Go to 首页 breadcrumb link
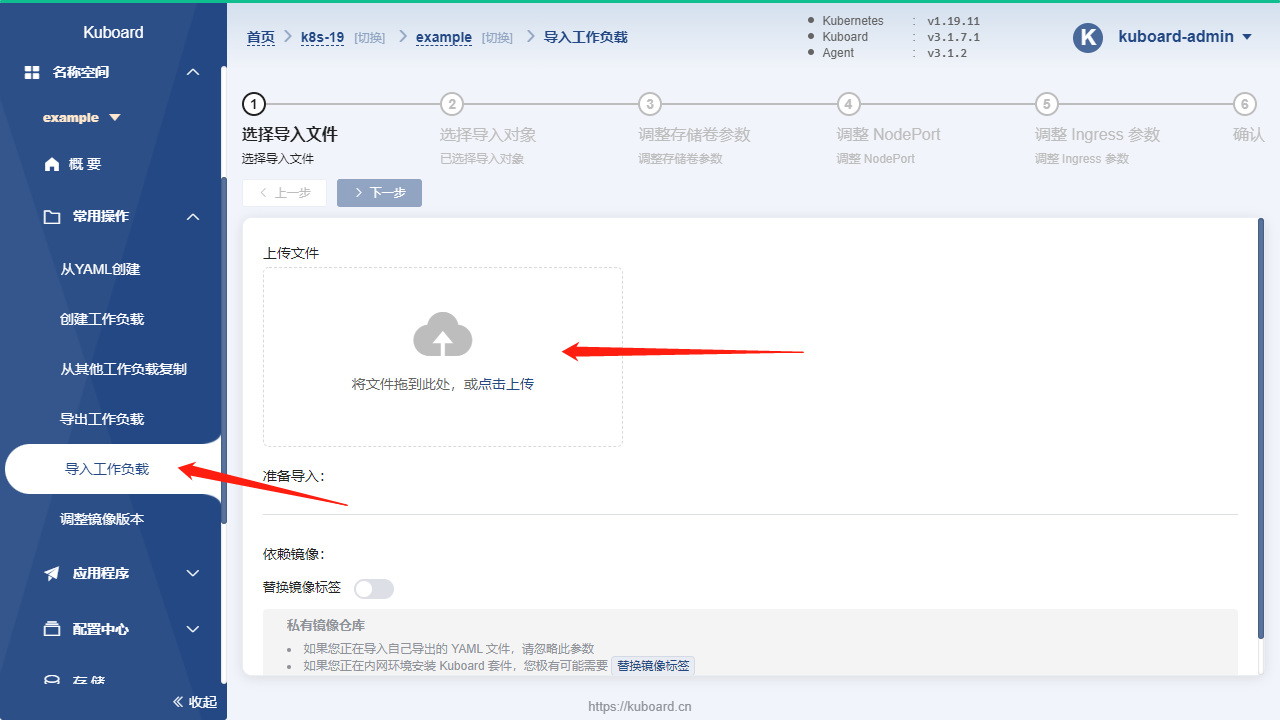1280x720 pixels. (261, 37)
